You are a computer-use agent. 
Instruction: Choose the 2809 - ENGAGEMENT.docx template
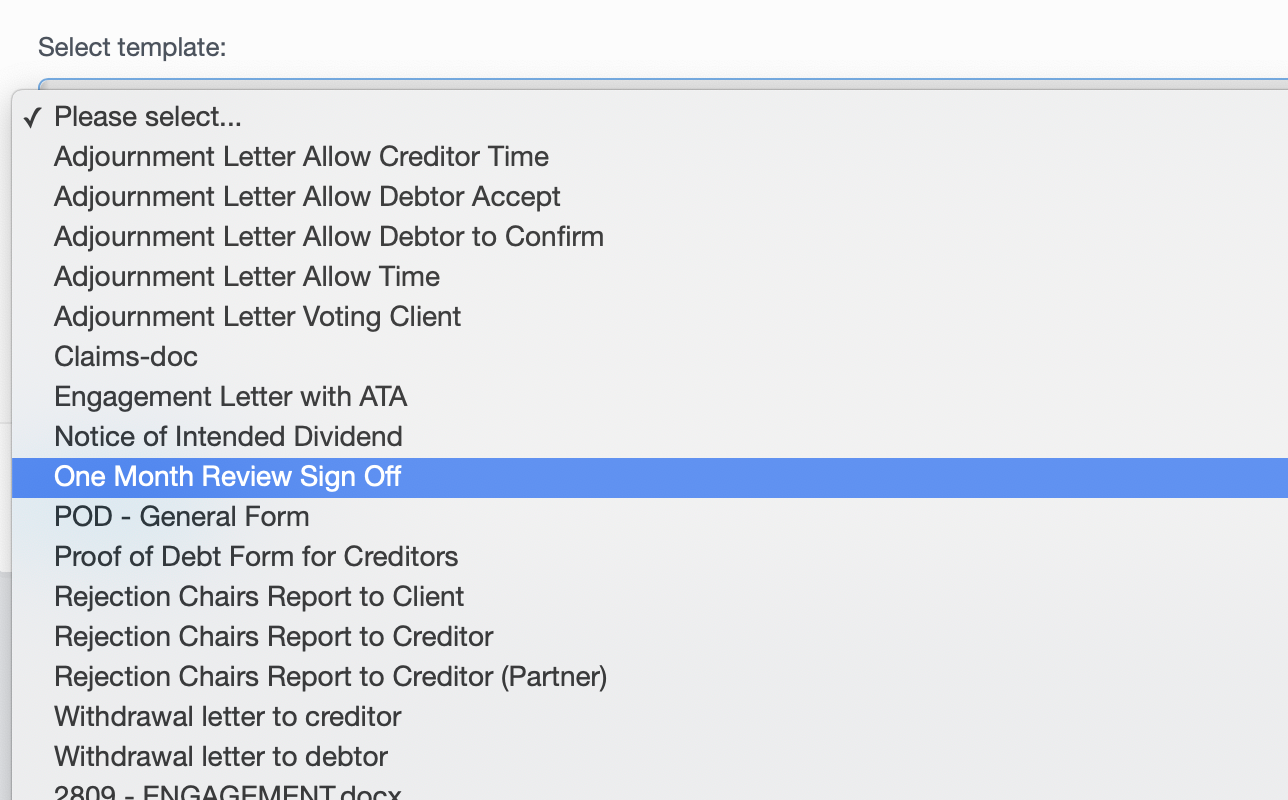(x=228, y=793)
